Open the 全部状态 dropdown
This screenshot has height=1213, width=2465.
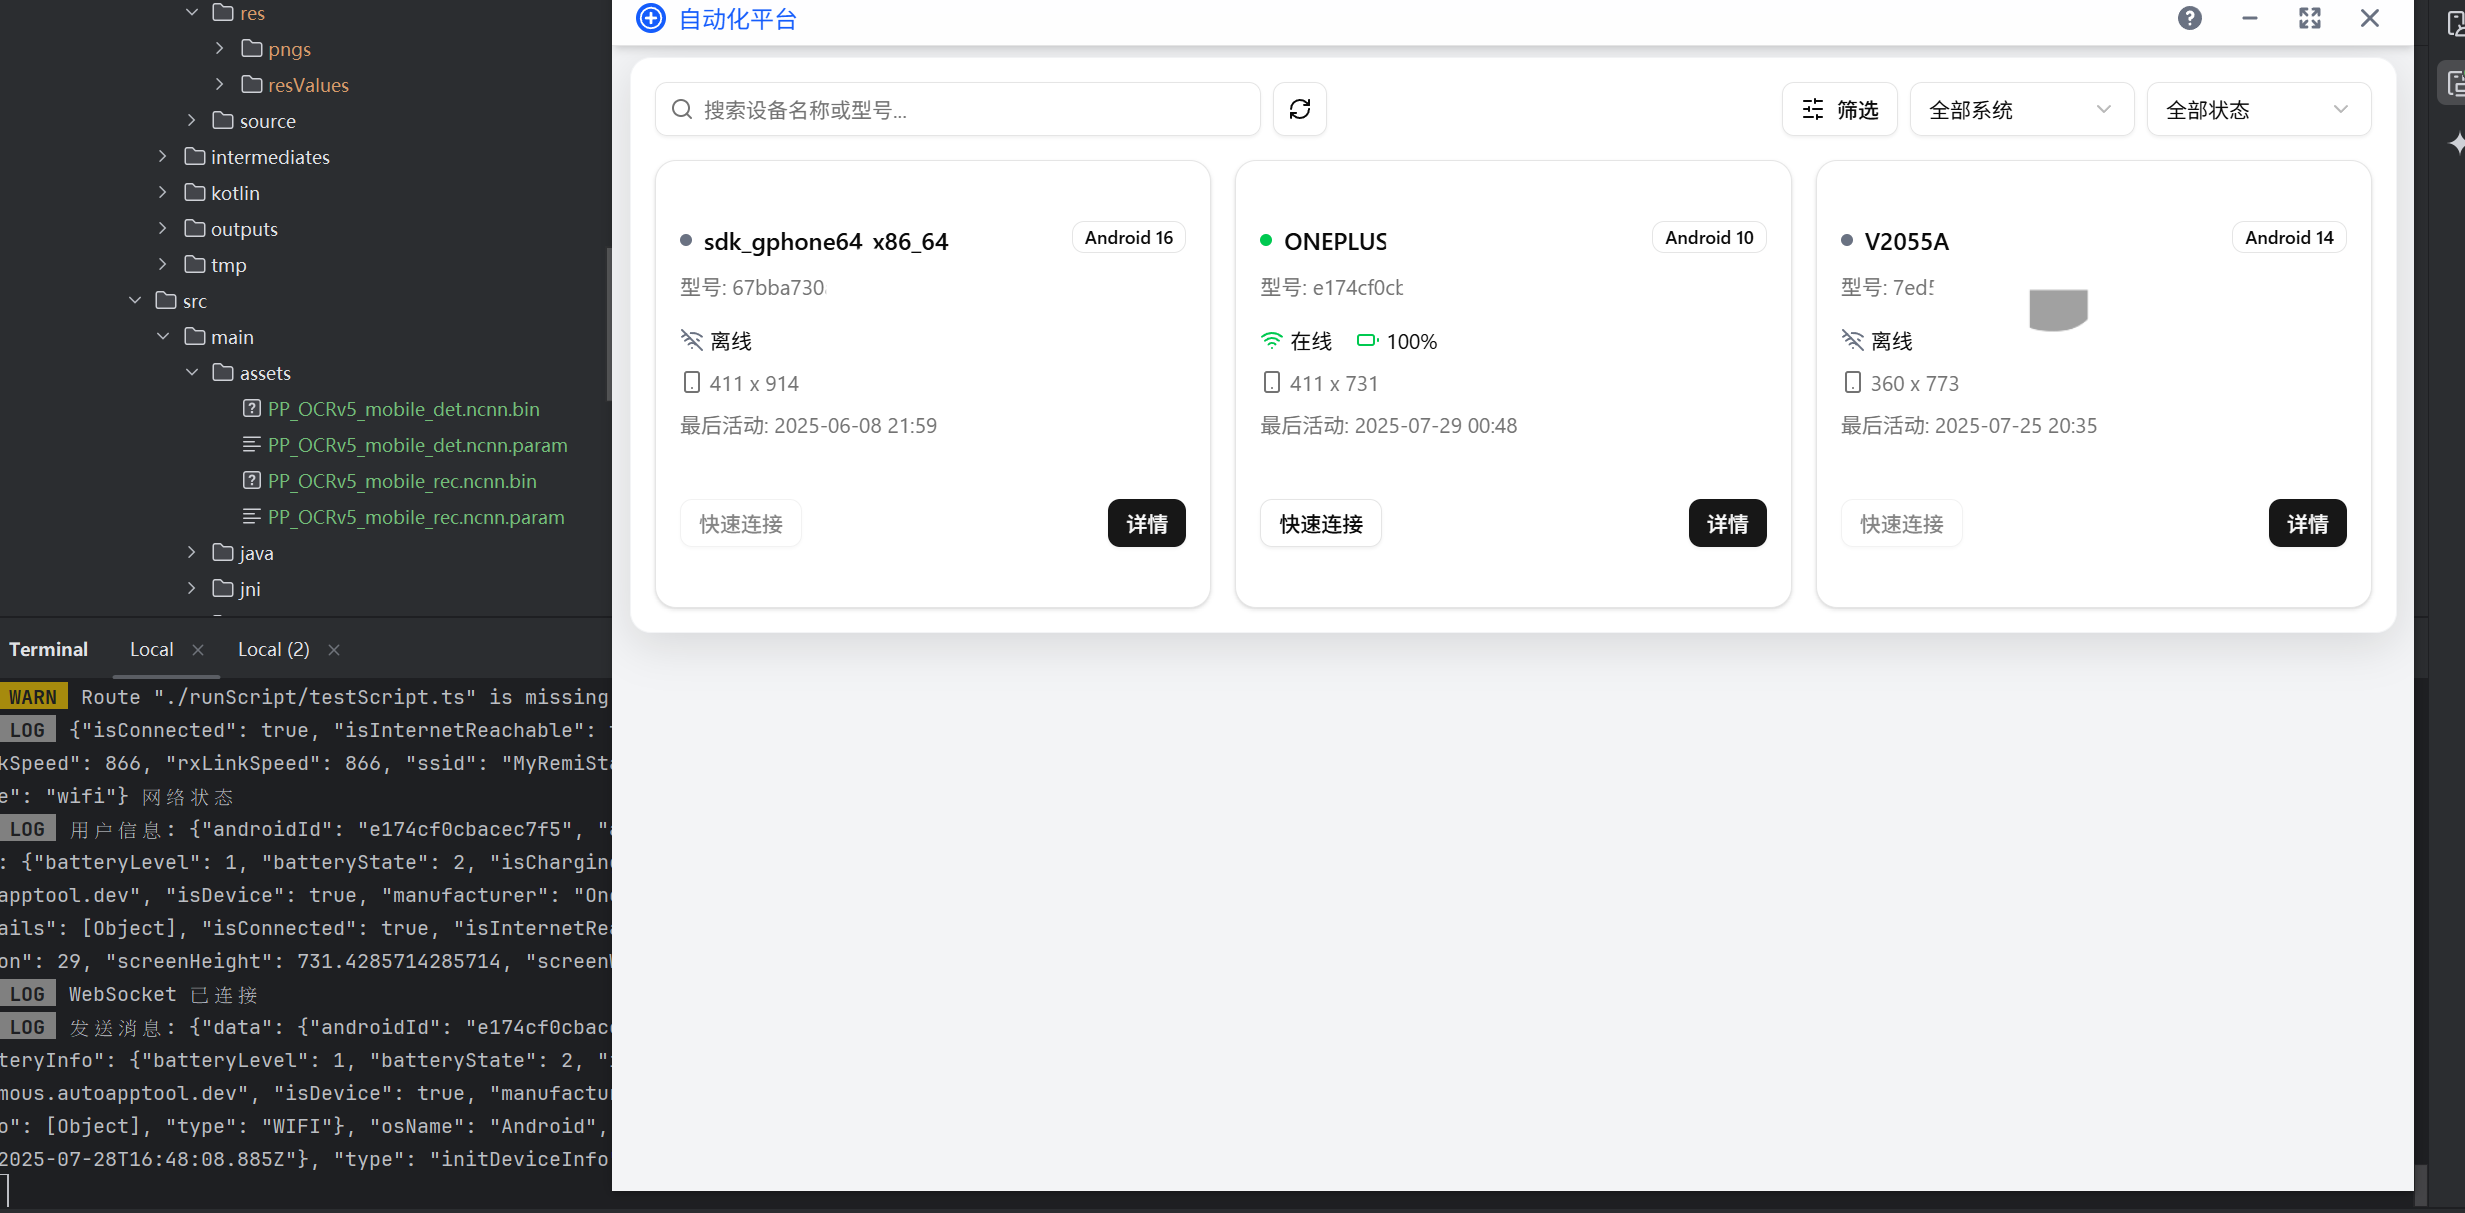coord(2258,109)
